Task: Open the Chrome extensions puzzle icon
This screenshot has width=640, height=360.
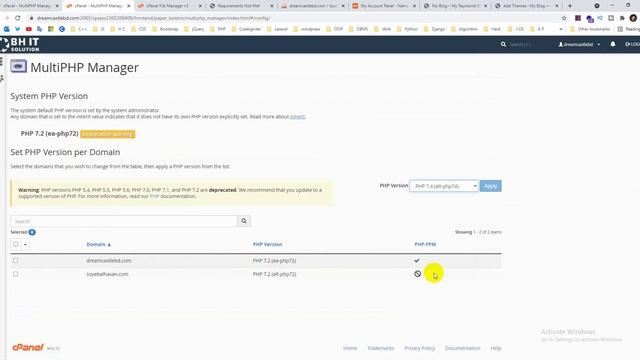Action: 622,18
